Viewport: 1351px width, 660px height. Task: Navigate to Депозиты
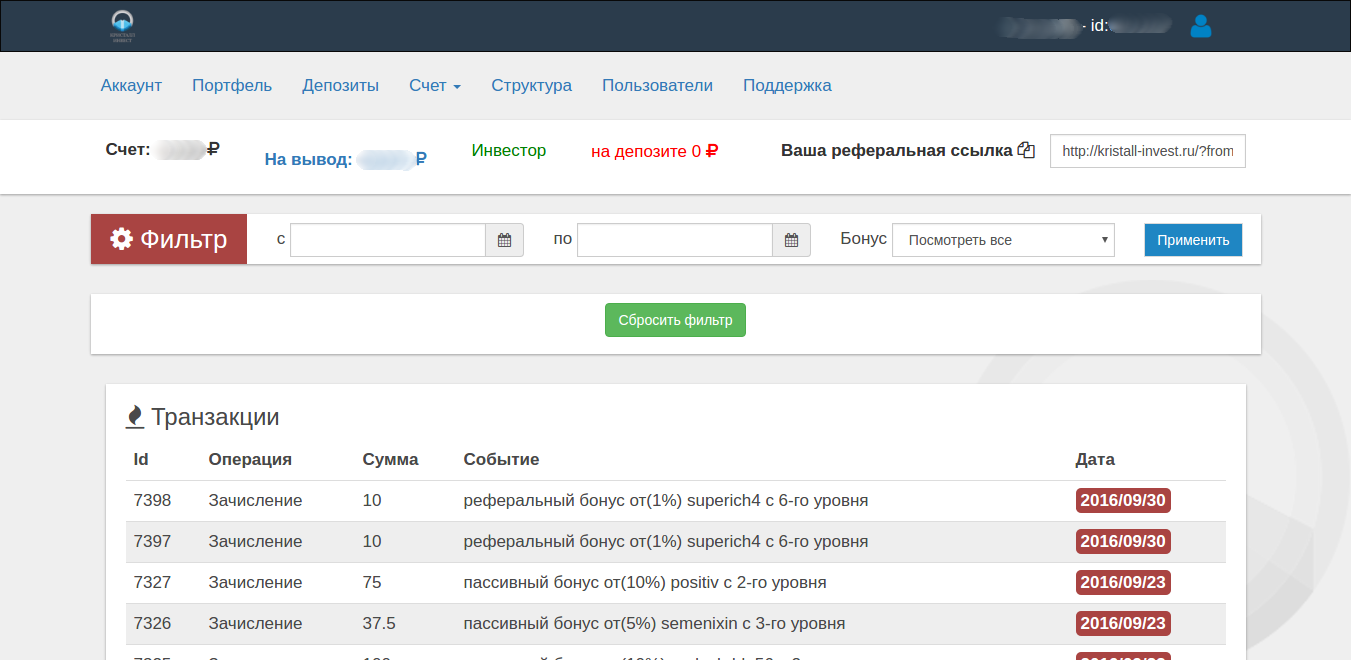pos(341,86)
